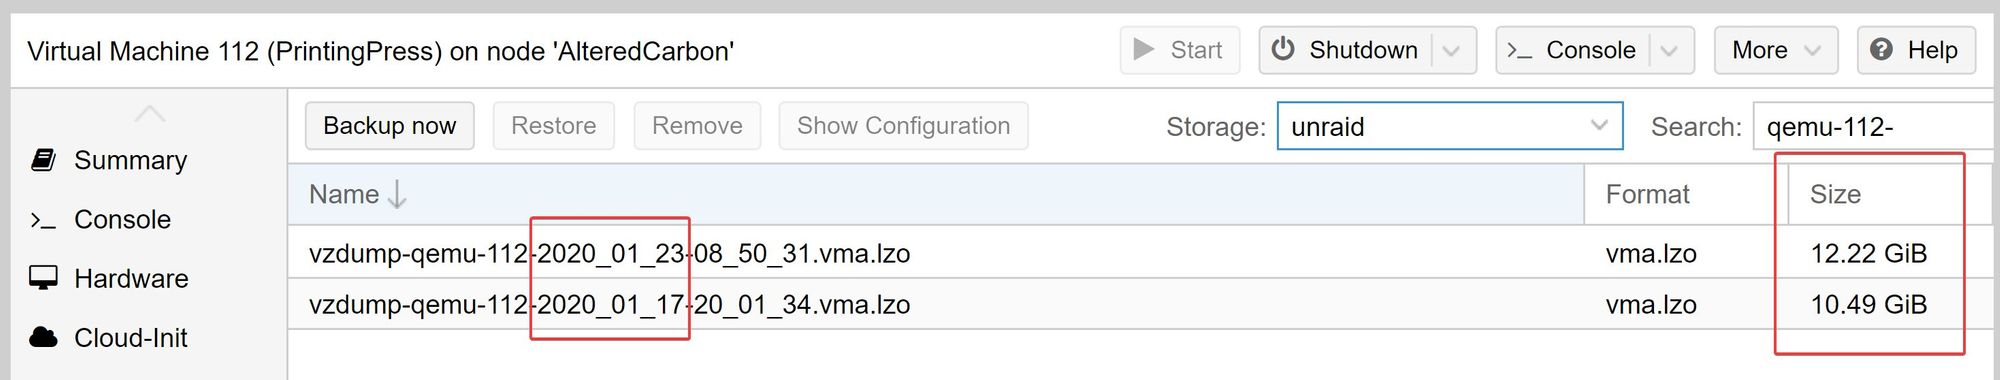Click the Cloud-Init cloud icon
The height and width of the screenshot is (380, 2000).
(43, 337)
